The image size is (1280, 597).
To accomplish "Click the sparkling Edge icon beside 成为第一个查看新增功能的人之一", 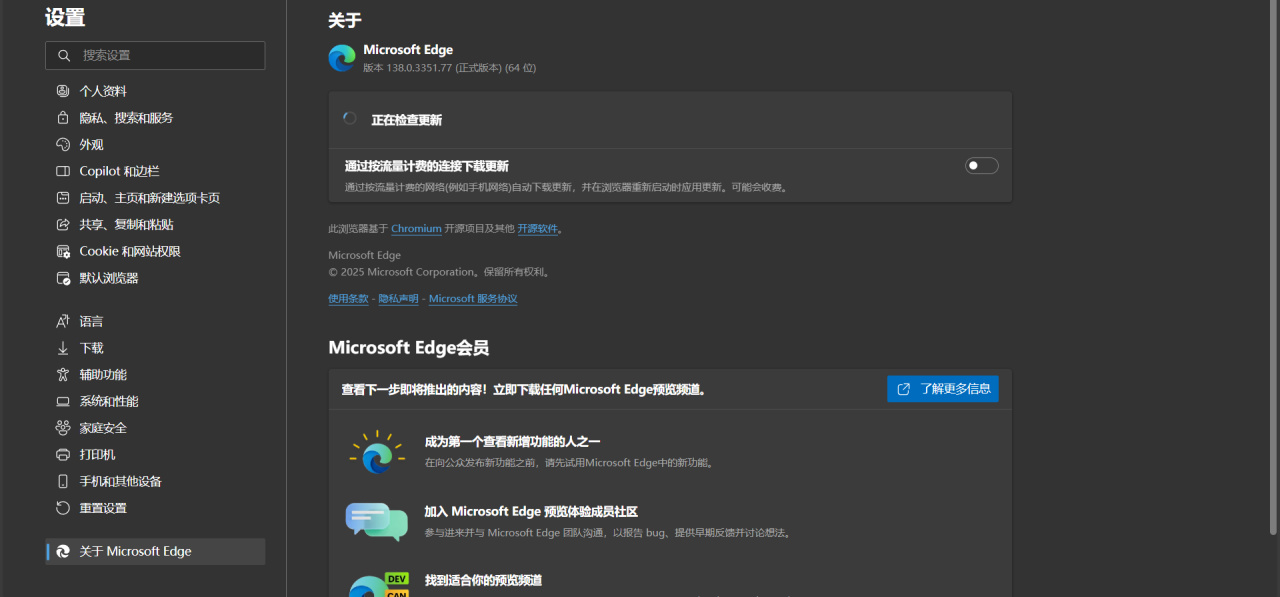I will point(377,452).
